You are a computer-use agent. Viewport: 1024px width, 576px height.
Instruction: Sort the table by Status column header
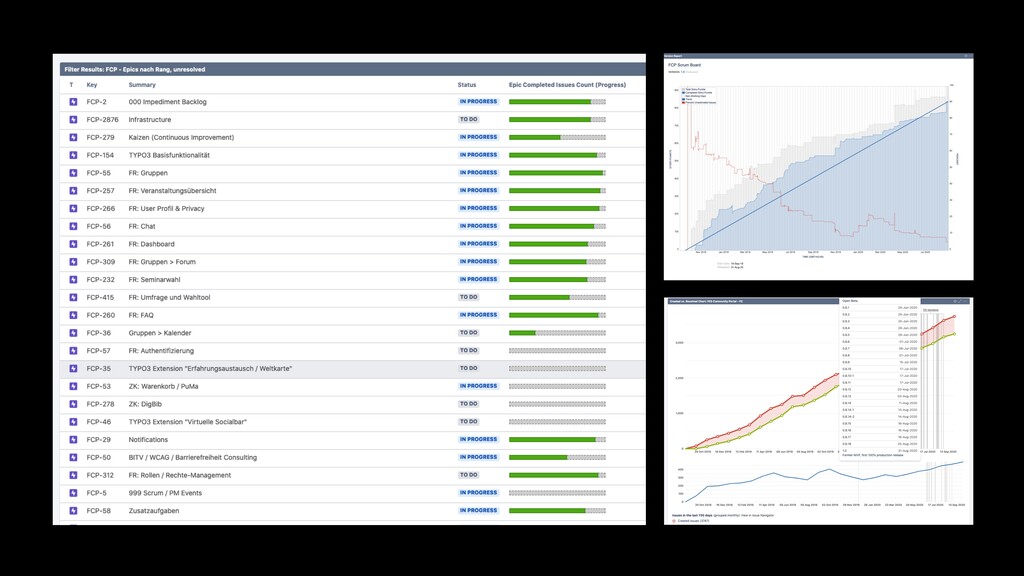(x=467, y=85)
